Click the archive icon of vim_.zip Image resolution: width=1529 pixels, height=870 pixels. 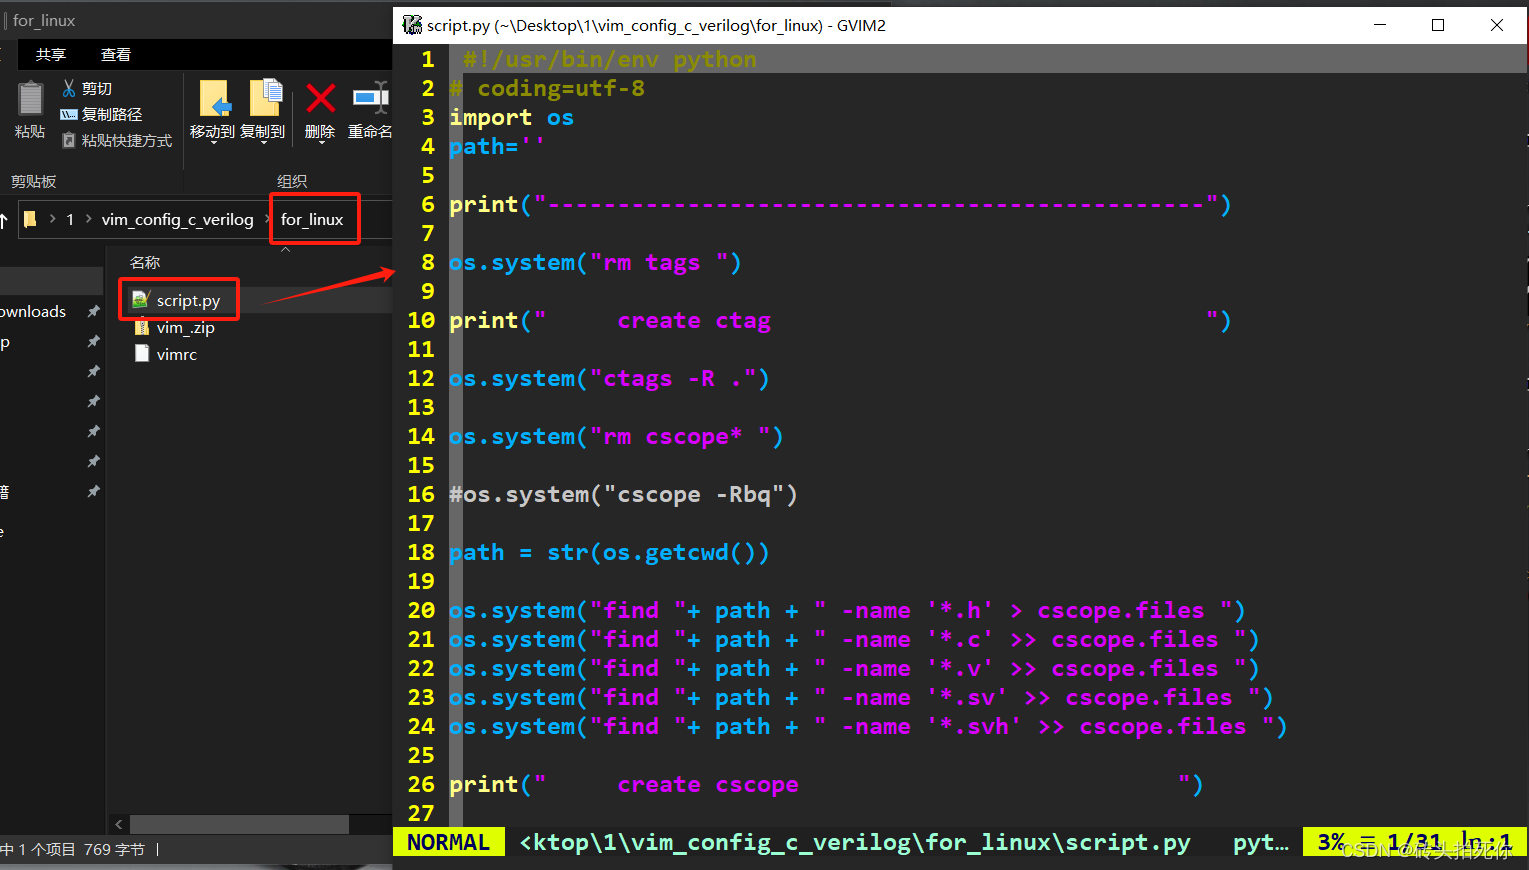point(141,327)
